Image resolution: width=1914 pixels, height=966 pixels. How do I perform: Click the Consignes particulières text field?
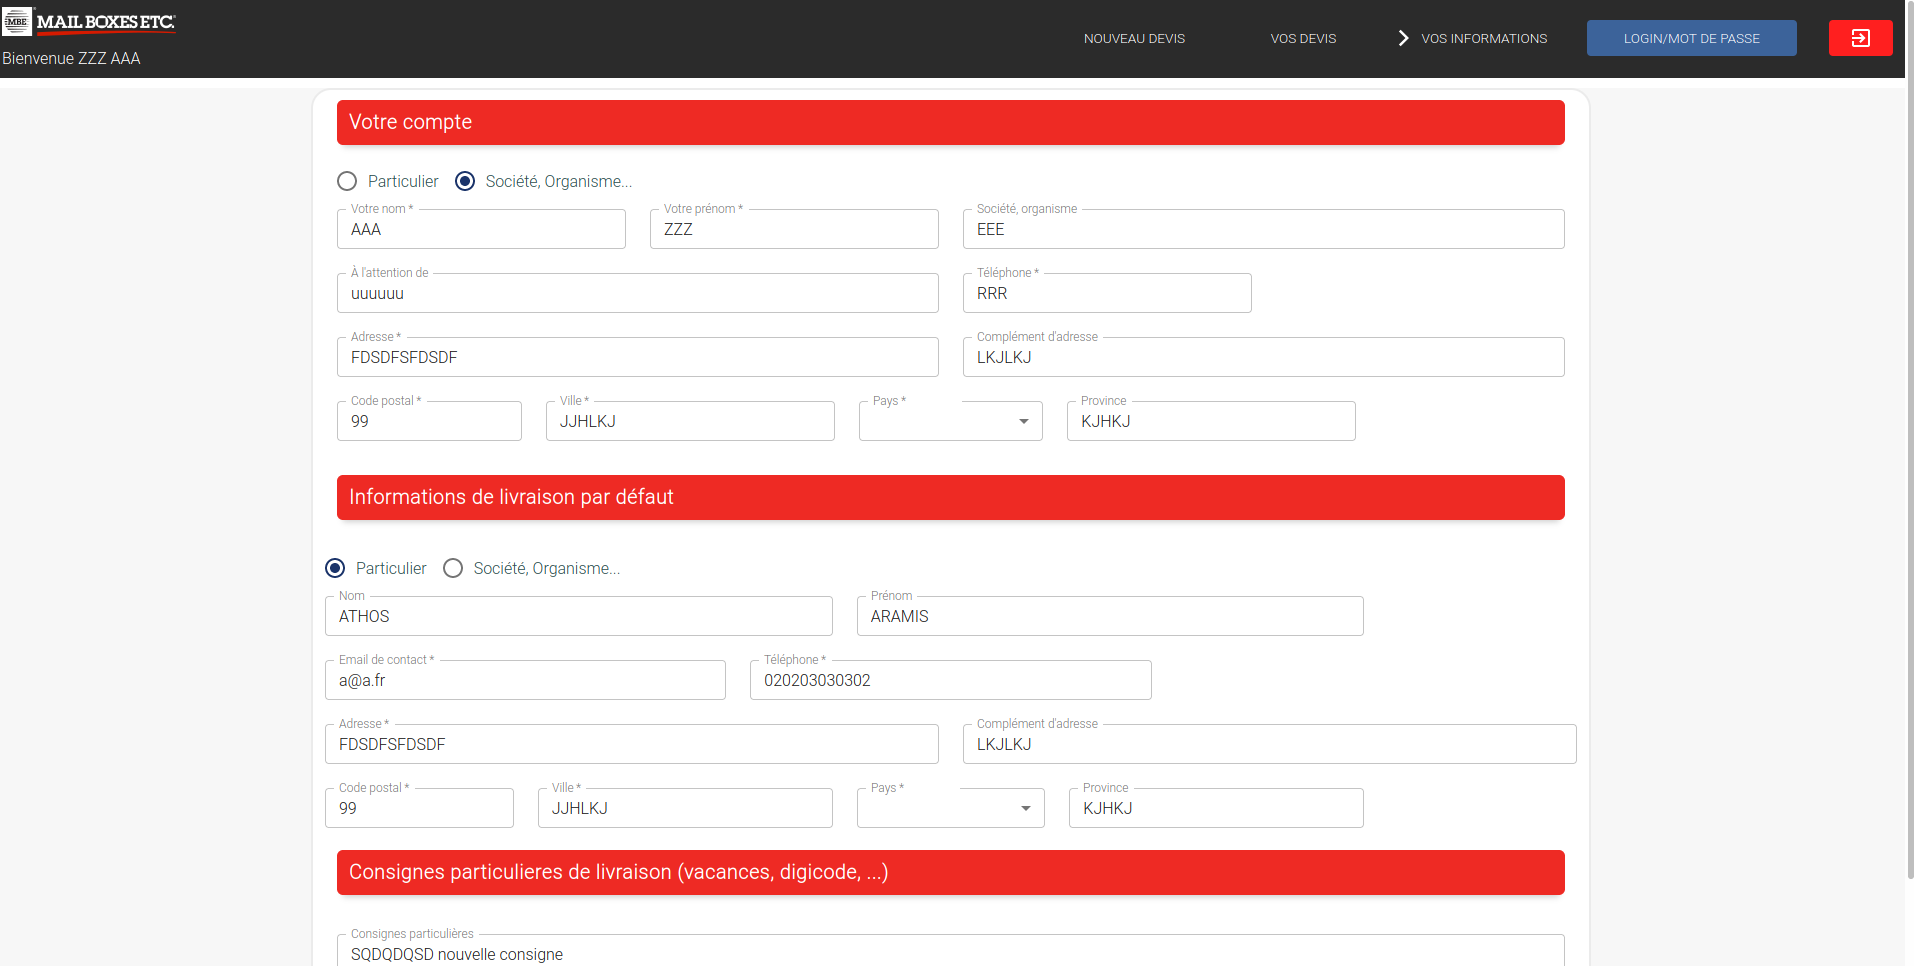point(950,953)
